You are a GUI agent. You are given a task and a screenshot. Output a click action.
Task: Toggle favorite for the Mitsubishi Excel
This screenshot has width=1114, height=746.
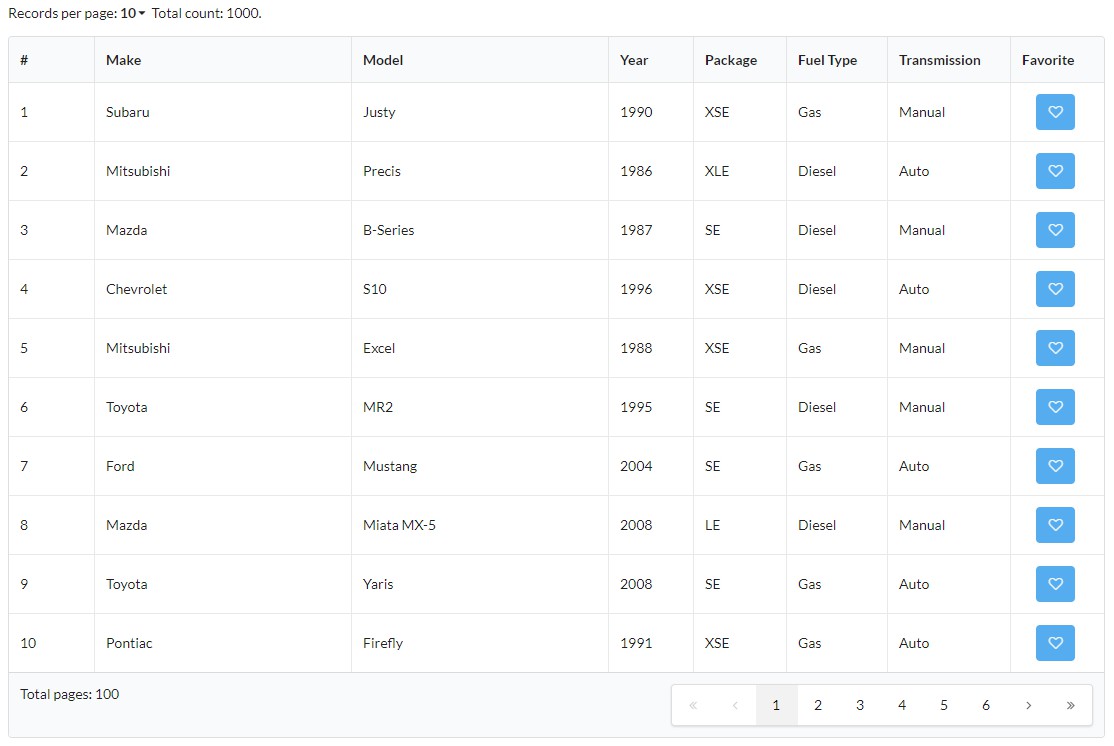coord(1055,348)
